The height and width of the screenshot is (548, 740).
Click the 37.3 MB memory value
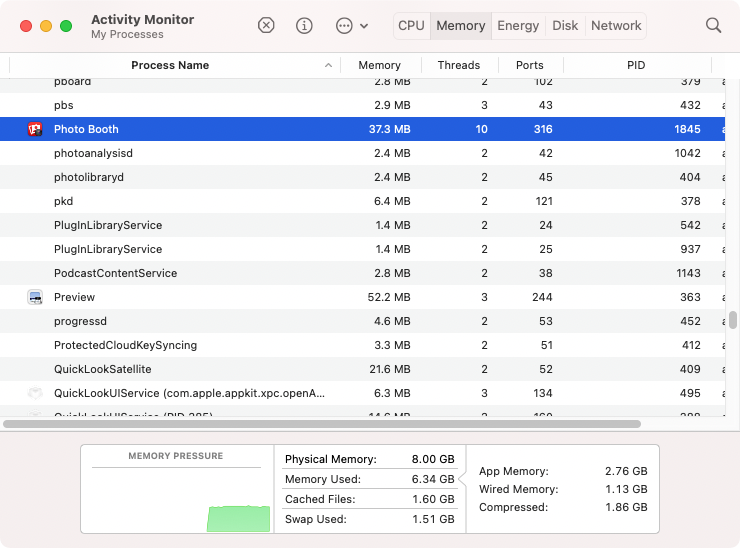tap(389, 129)
